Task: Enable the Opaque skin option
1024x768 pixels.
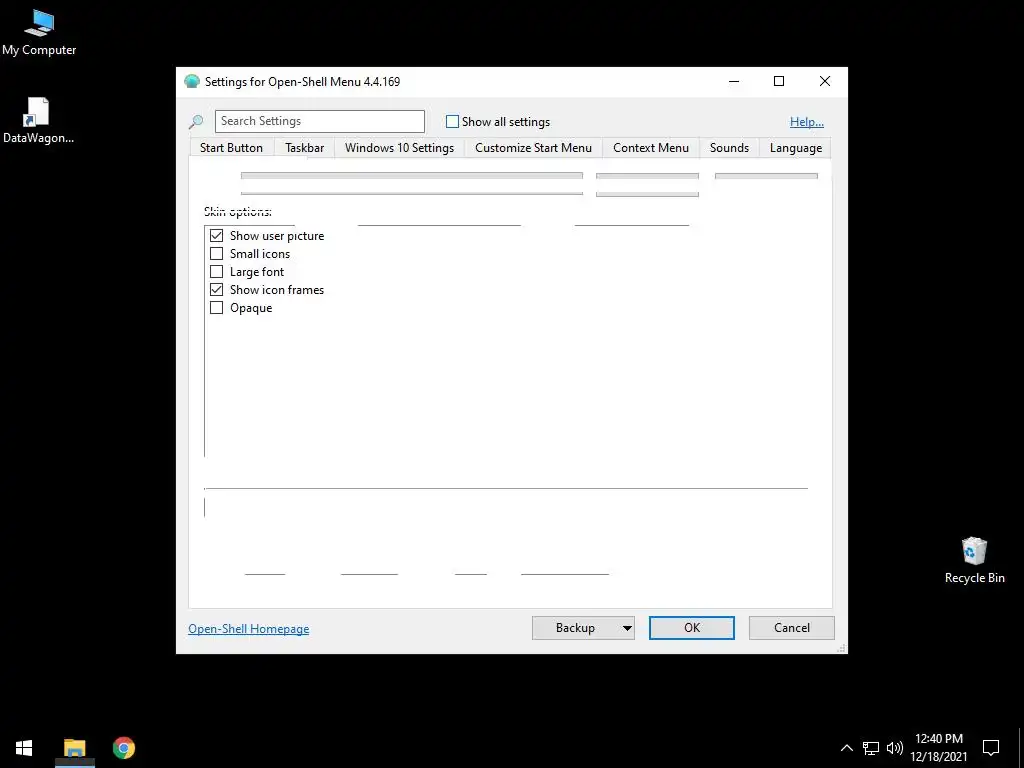Action: [216, 308]
